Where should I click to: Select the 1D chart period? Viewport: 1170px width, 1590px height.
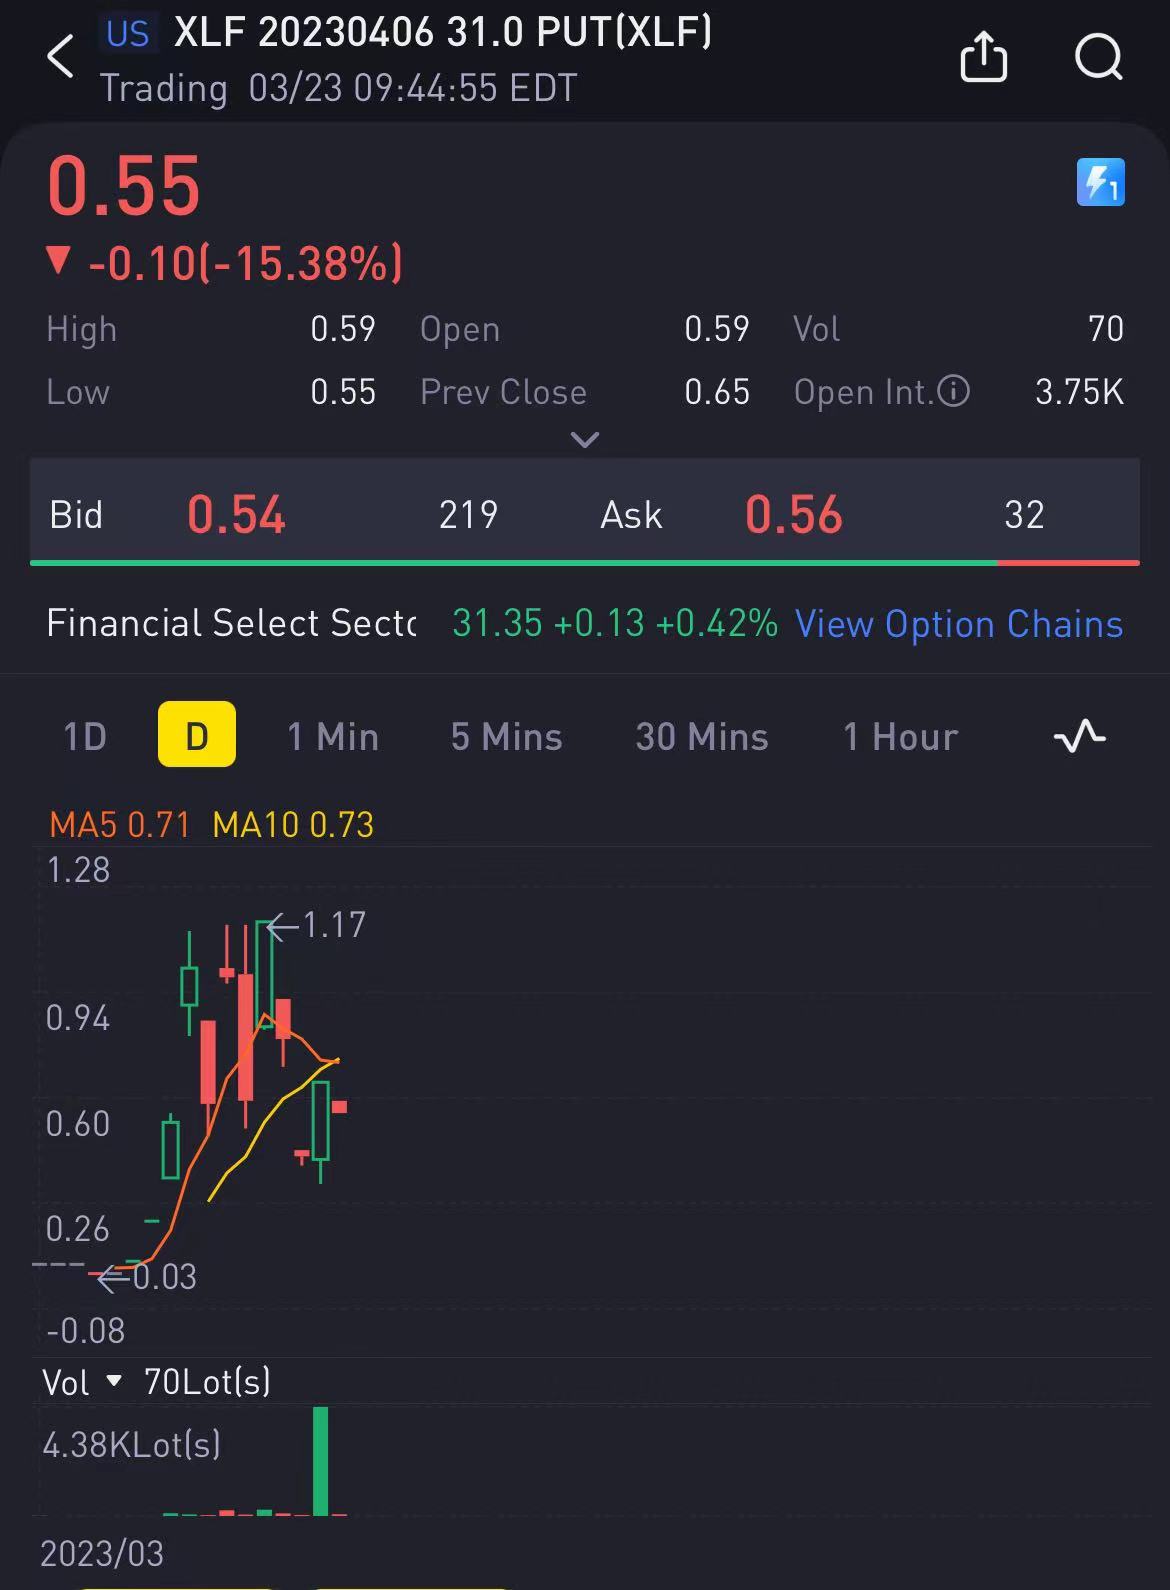(x=85, y=737)
